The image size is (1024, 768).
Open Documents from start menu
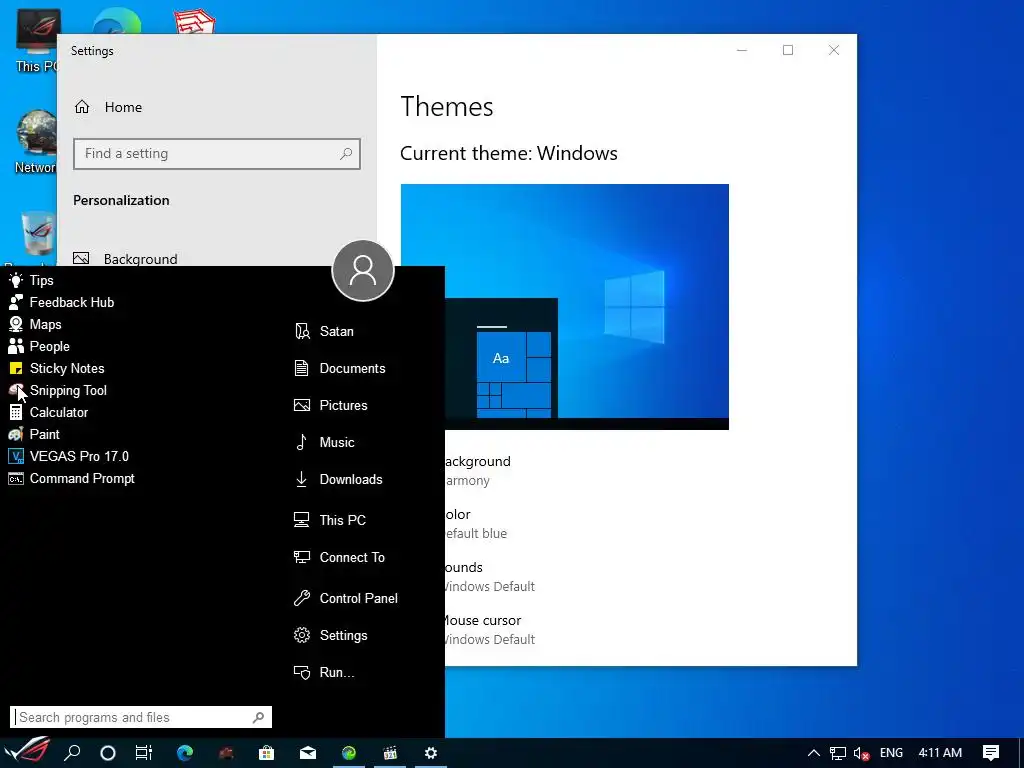click(x=340, y=368)
